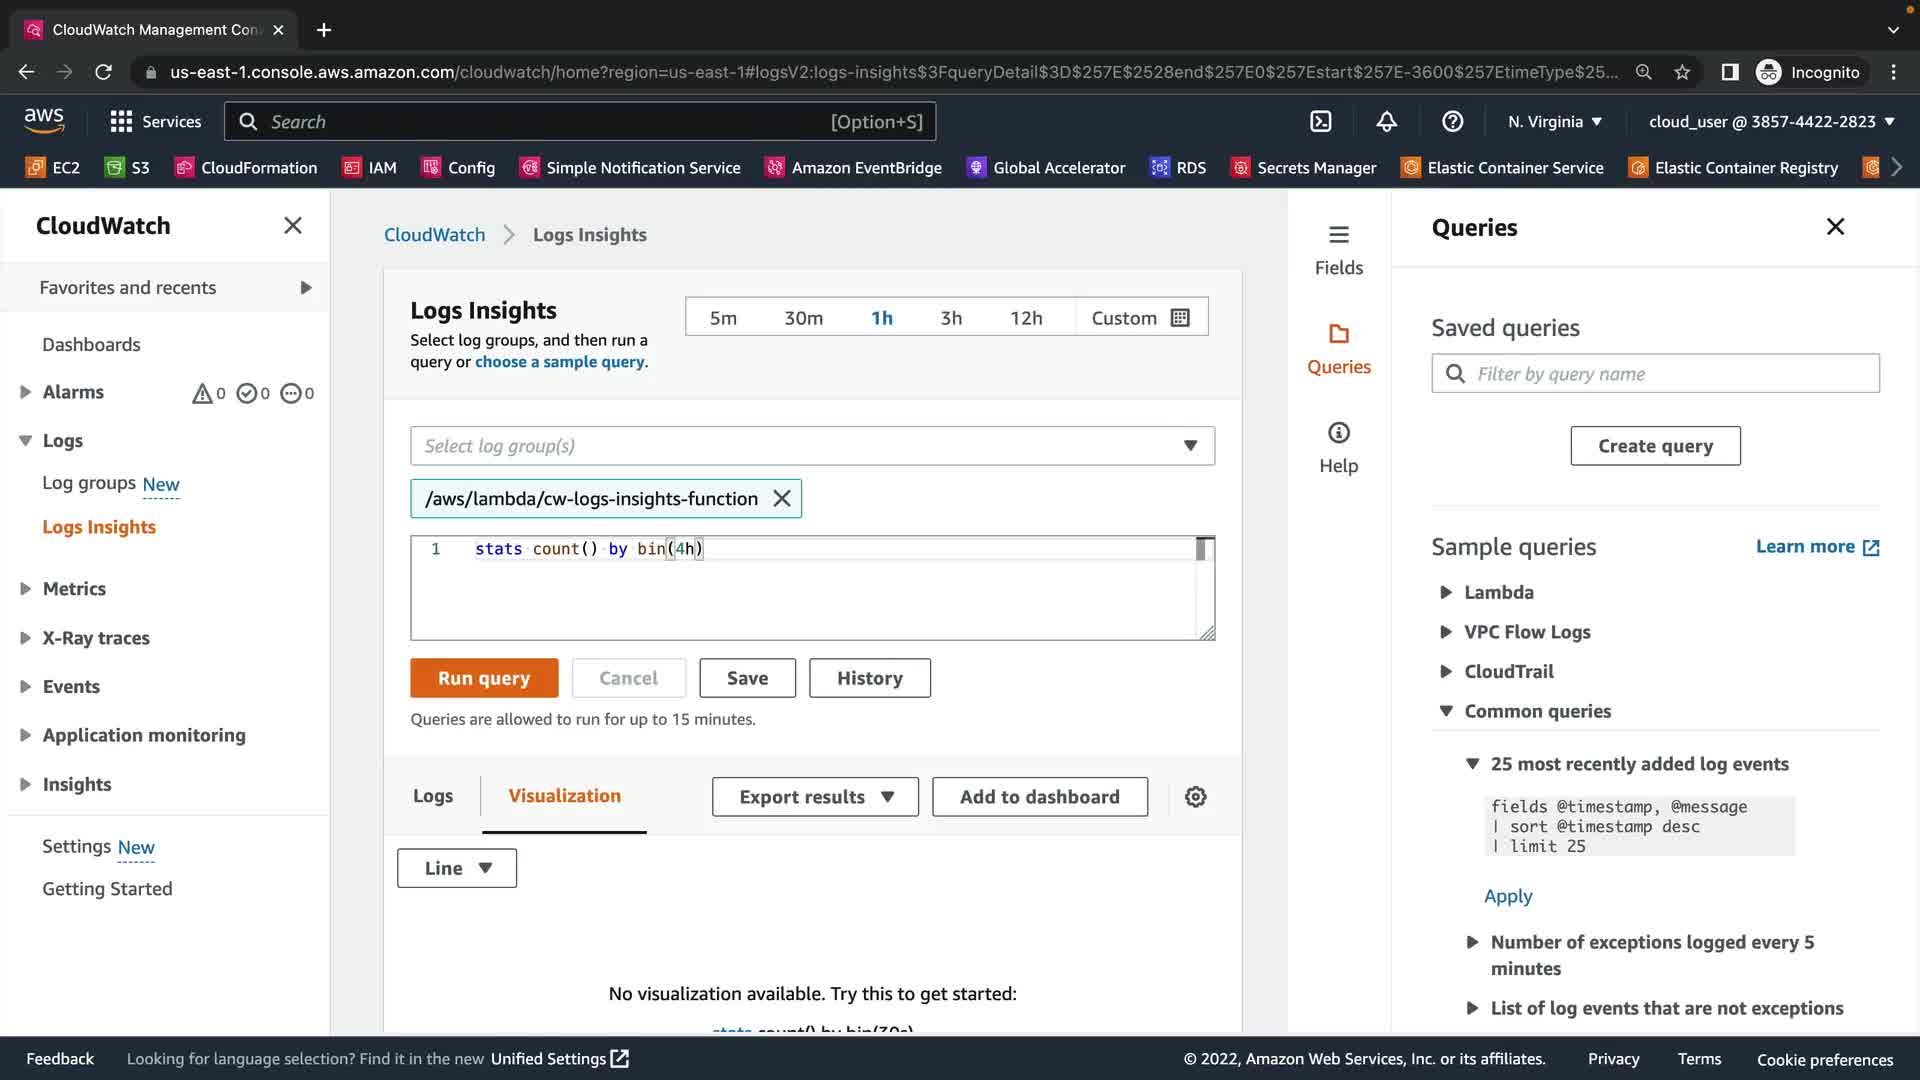Remove the cw-logs-insights-function log group tag
Screen dimensions: 1920x1080
coord(782,499)
